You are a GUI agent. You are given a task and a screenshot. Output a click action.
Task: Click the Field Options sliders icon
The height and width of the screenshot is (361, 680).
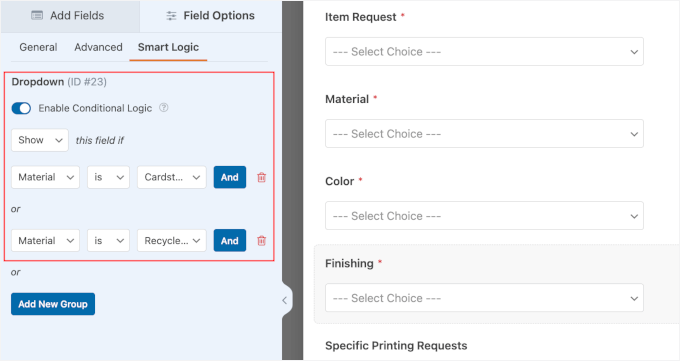click(x=171, y=16)
